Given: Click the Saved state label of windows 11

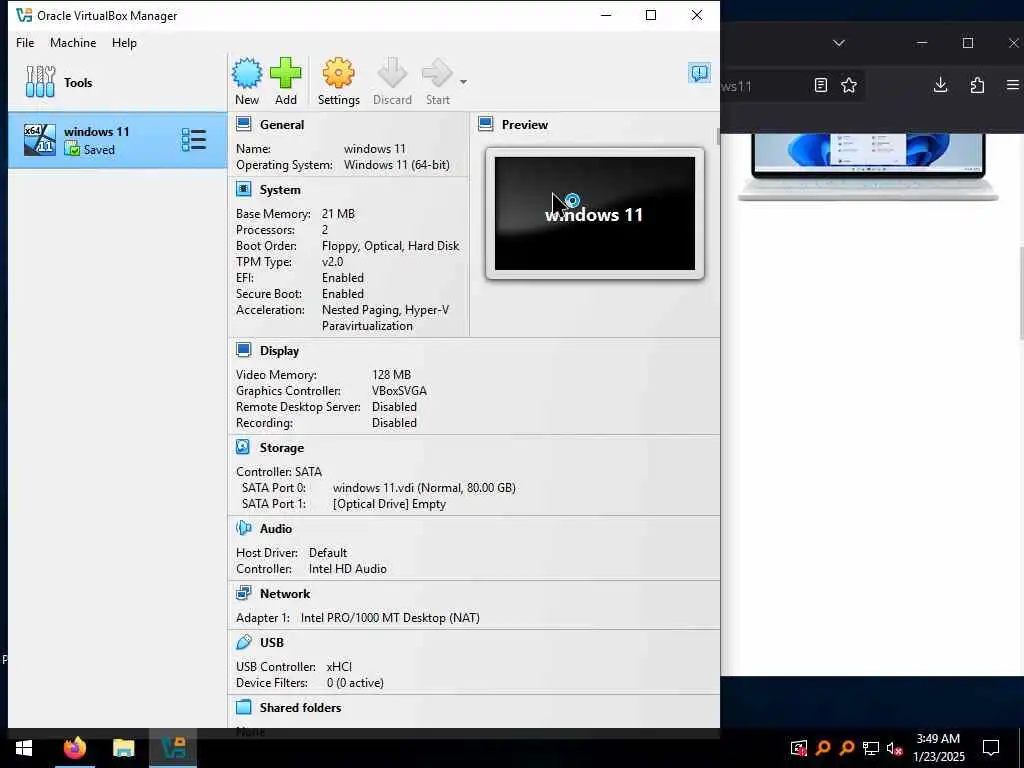Looking at the screenshot, I should coord(99,150).
